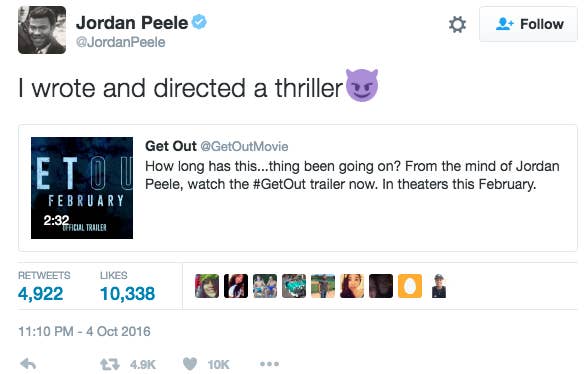
Task: Click the blue verified badge
Action: 199,22
